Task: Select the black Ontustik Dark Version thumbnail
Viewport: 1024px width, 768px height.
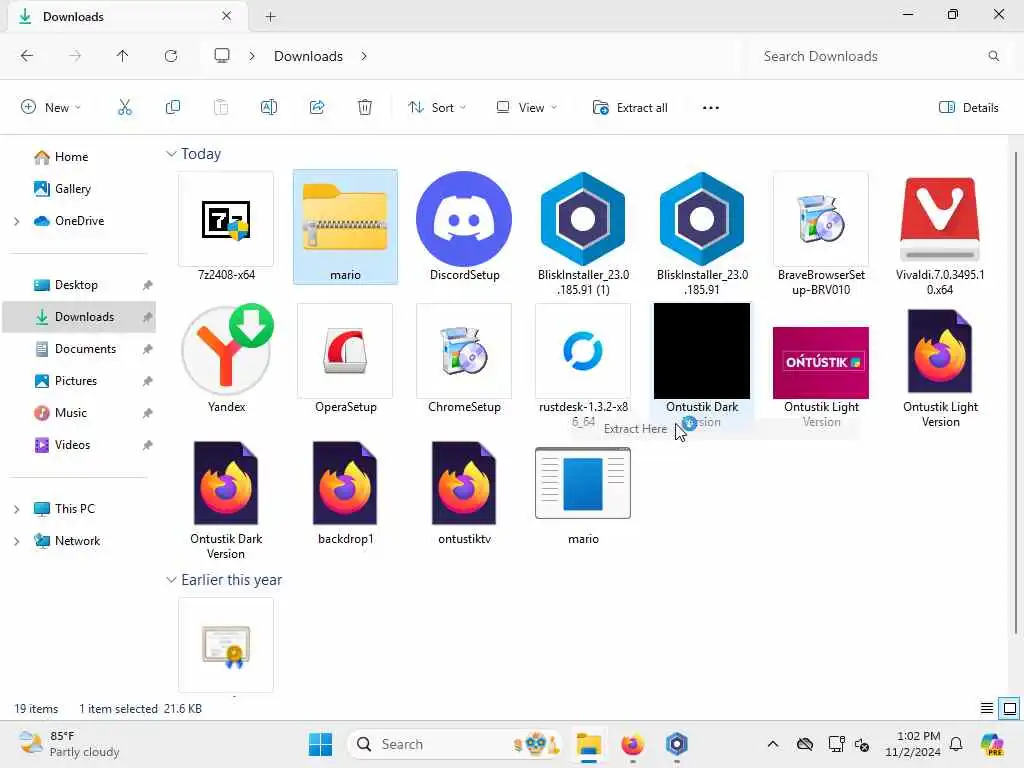Action: click(702, 351)
